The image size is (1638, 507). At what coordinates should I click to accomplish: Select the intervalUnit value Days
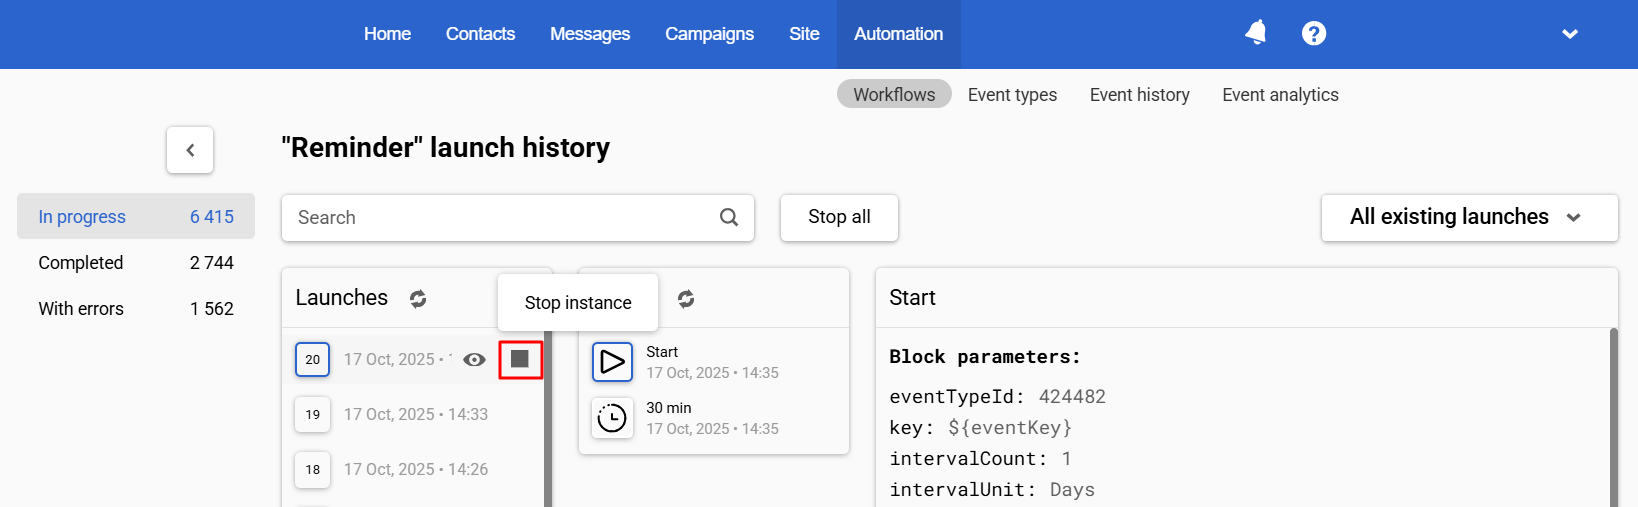click(1072, 489)
